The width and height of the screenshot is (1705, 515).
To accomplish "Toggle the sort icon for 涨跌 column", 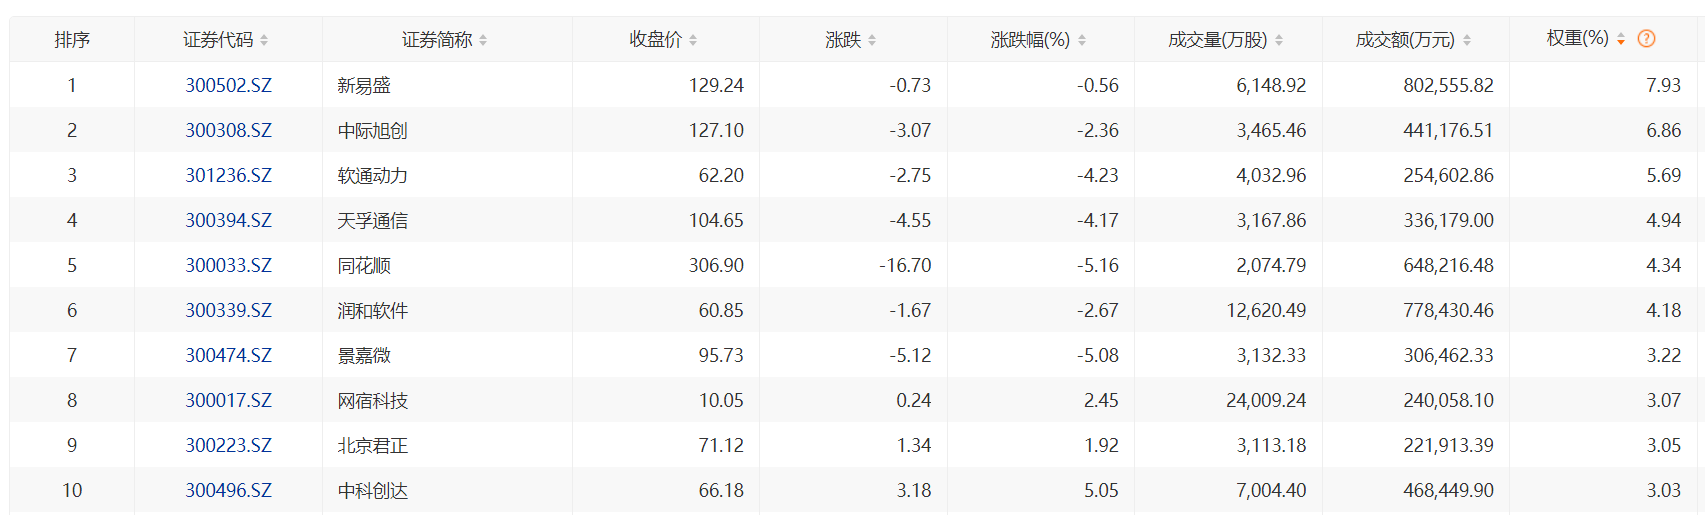I will (872, 40).
